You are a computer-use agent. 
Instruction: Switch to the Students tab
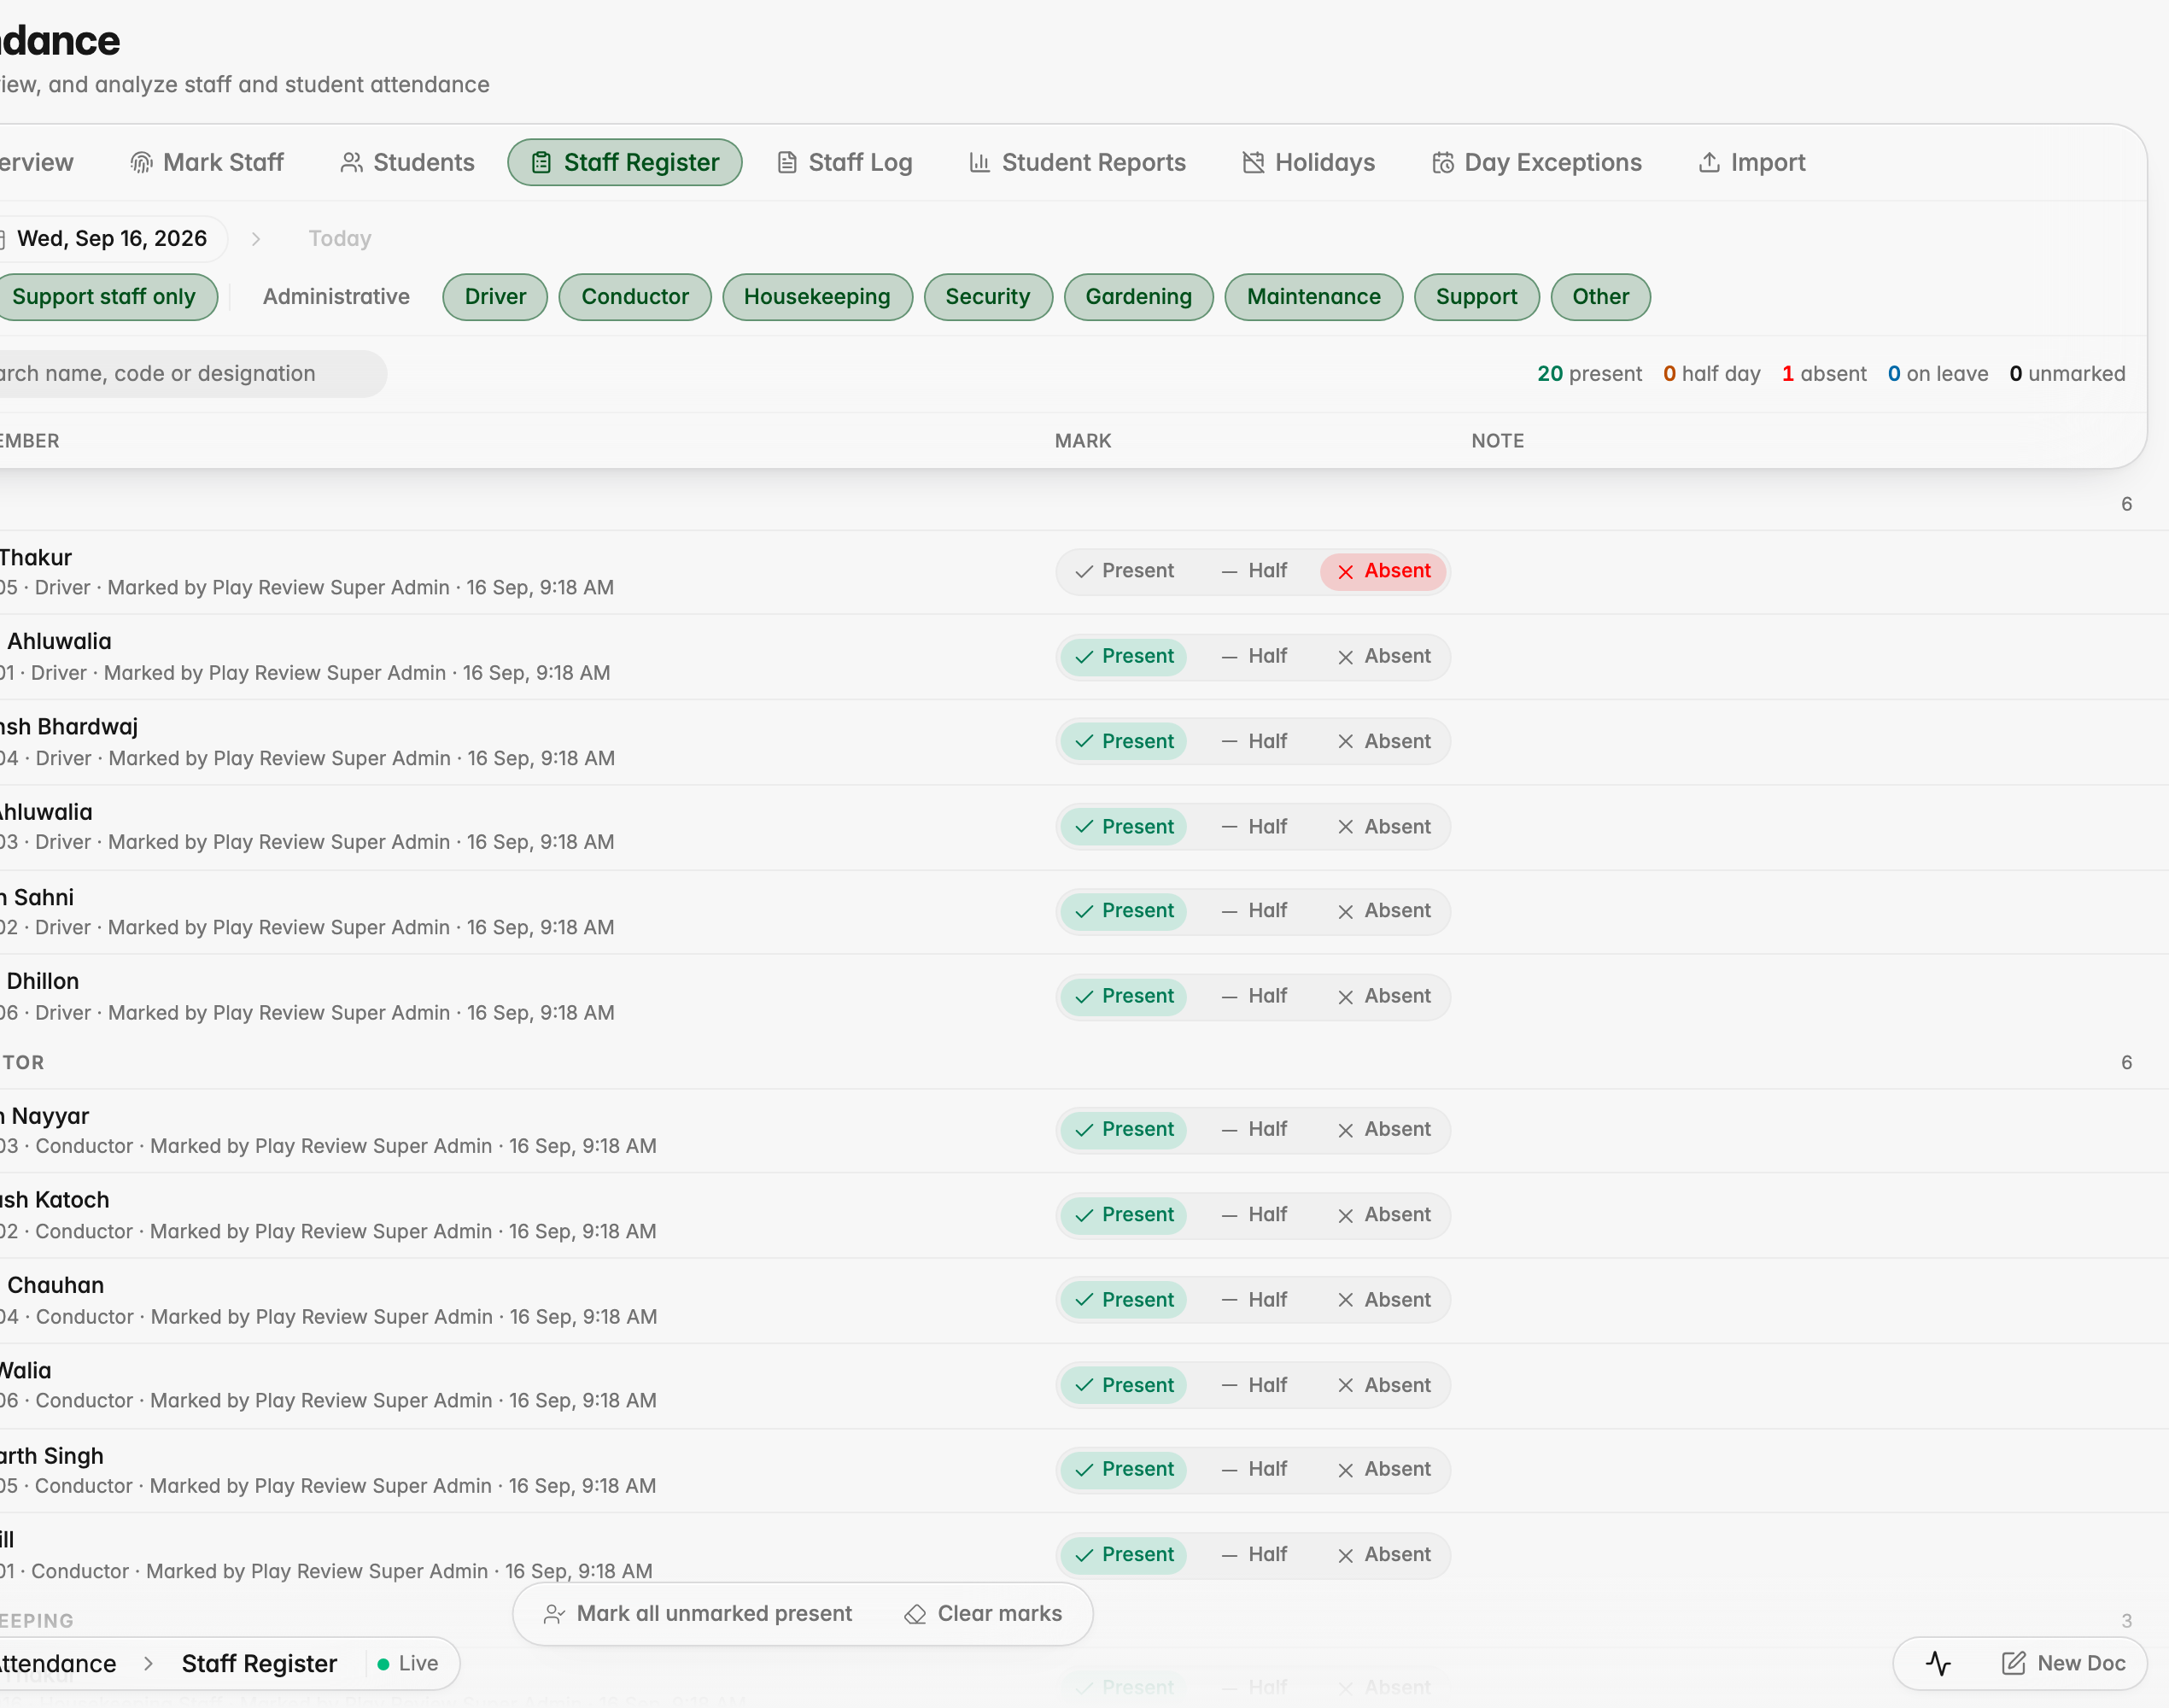pos(407,162)
